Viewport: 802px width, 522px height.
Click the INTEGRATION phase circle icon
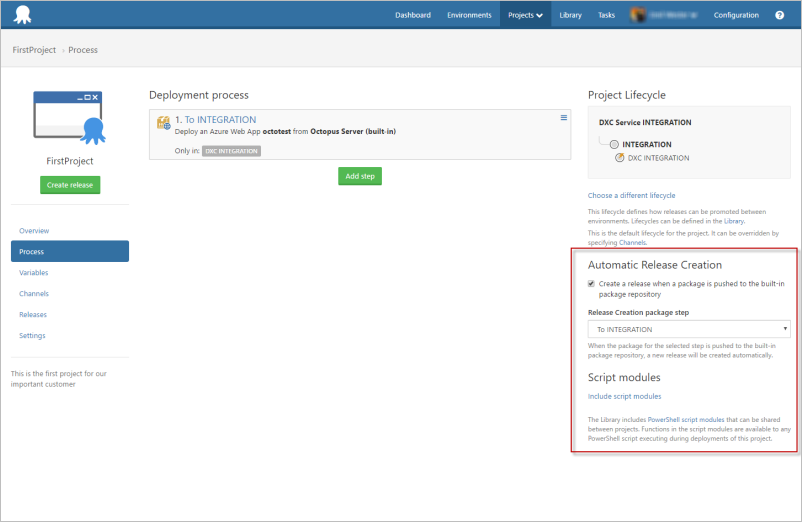click(614, 144)
